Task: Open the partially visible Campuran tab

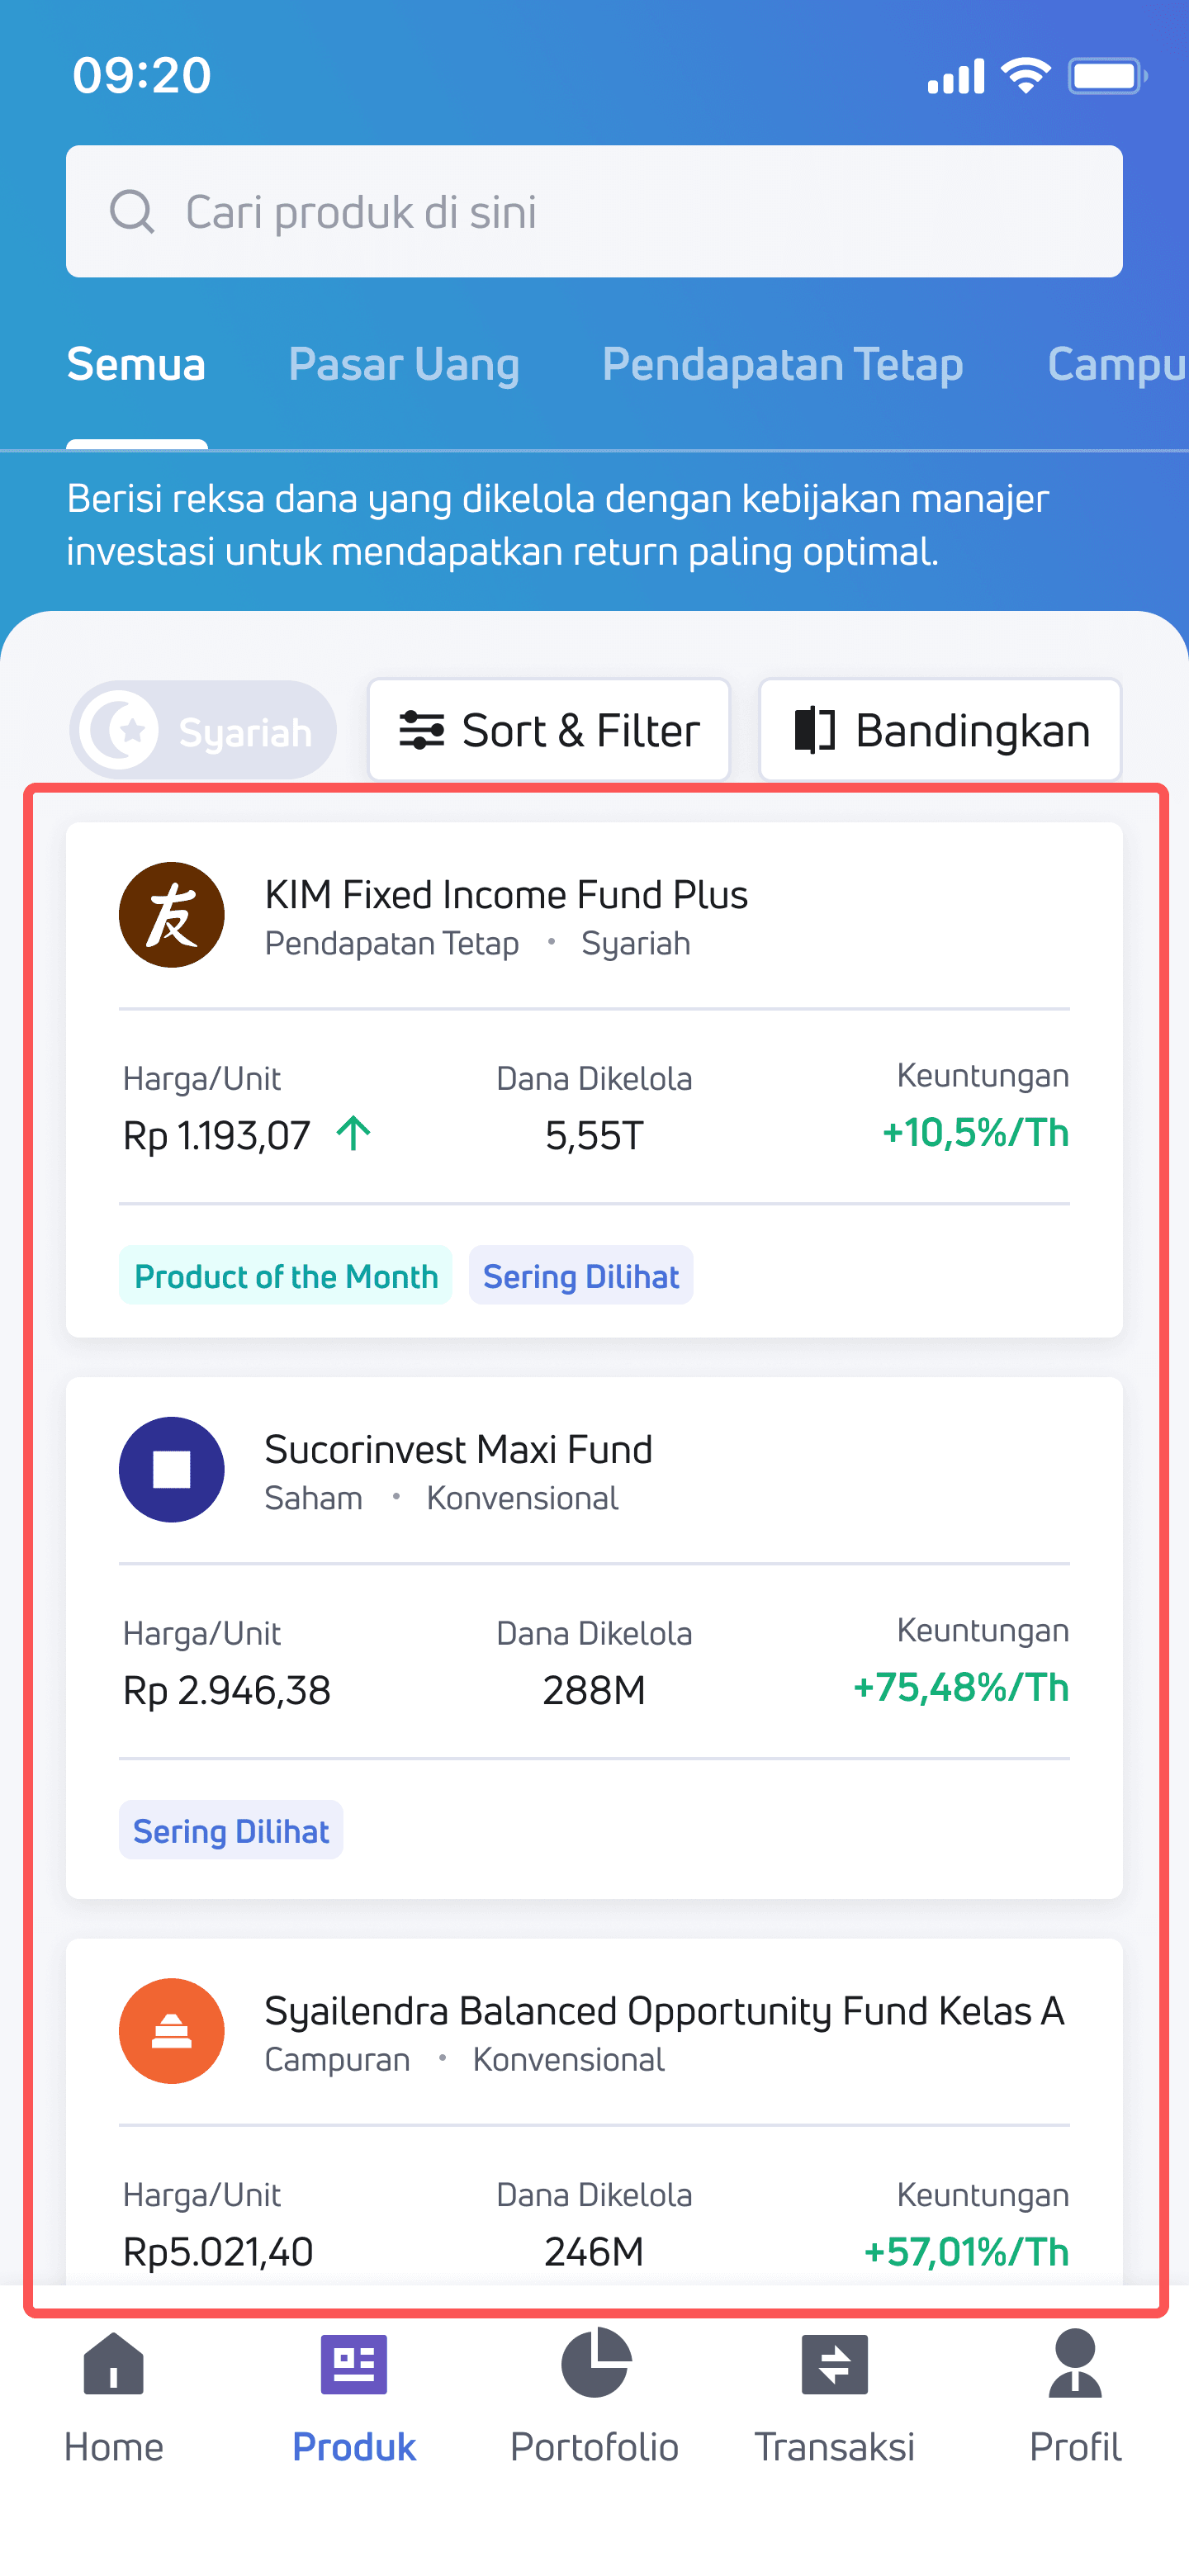Action: [1115, 364]
